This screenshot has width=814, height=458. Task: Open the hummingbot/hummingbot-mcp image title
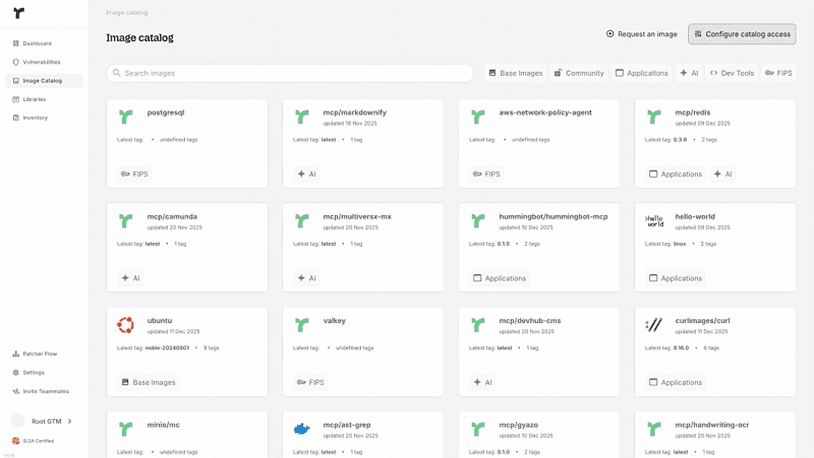point(553,217)
